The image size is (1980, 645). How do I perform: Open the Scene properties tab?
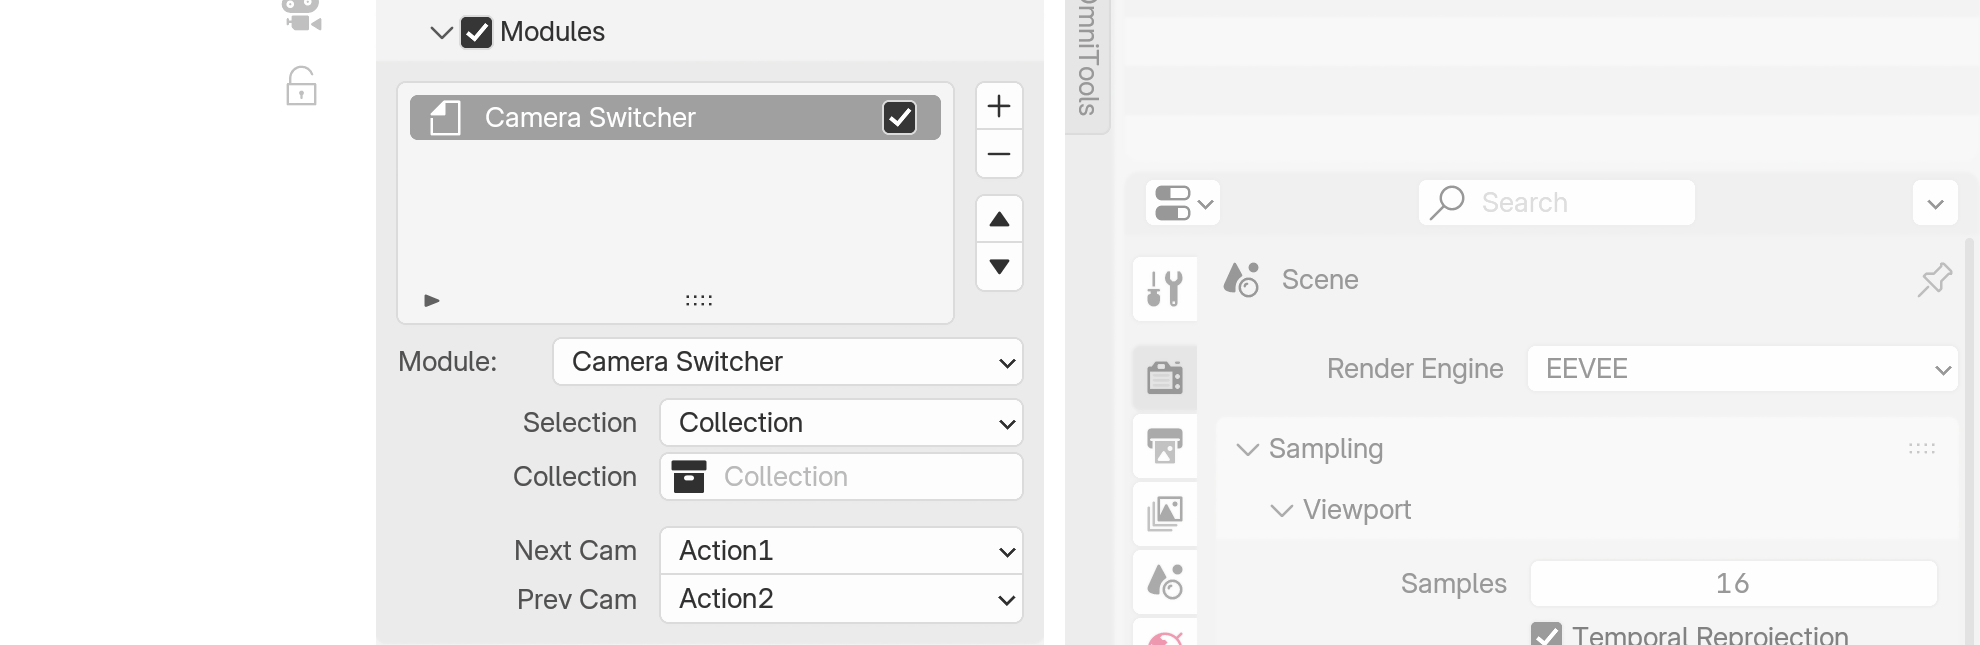pyautogui.click(x=1165, y=581)
